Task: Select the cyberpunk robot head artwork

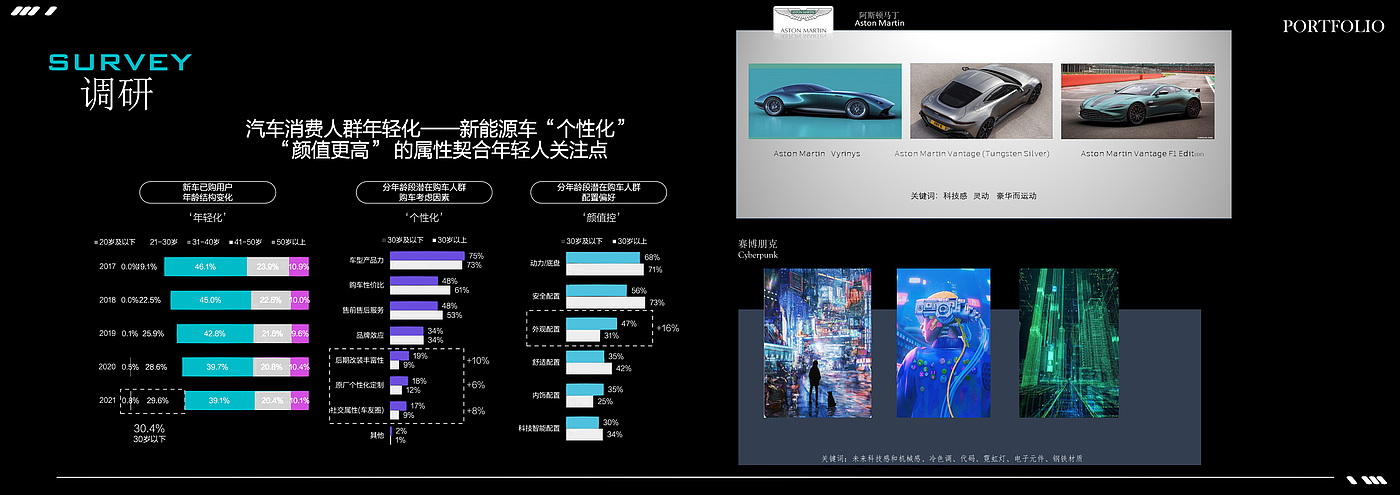Action: (943, 343)
